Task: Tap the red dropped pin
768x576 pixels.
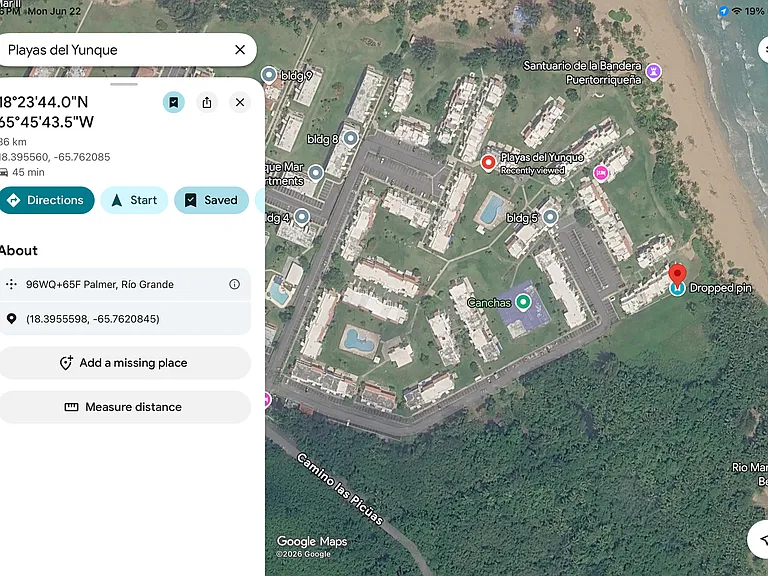Action: click(677, 275)
